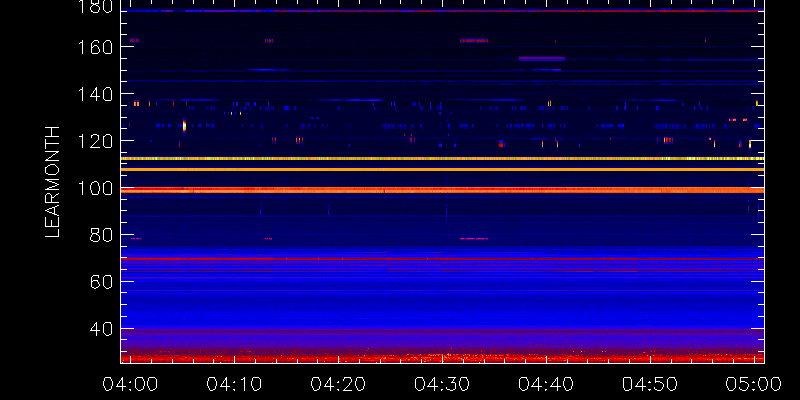Click the 40 frequency axis label

click(x=101, y=330)
